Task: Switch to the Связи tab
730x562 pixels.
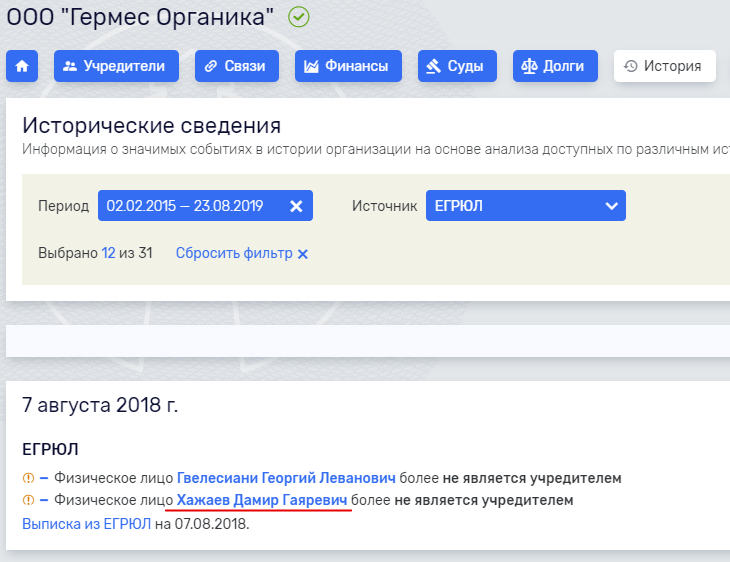Action: pos(237,66)
